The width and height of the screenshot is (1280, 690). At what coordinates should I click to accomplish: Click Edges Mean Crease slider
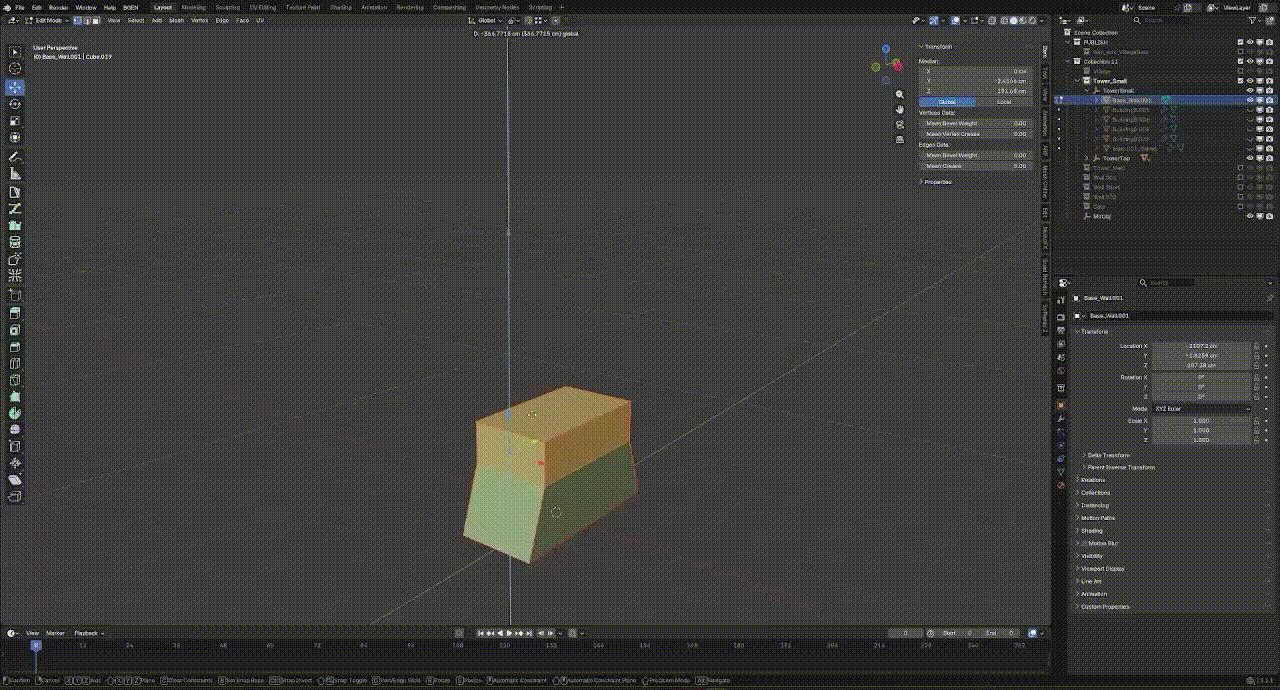point(976,166)
